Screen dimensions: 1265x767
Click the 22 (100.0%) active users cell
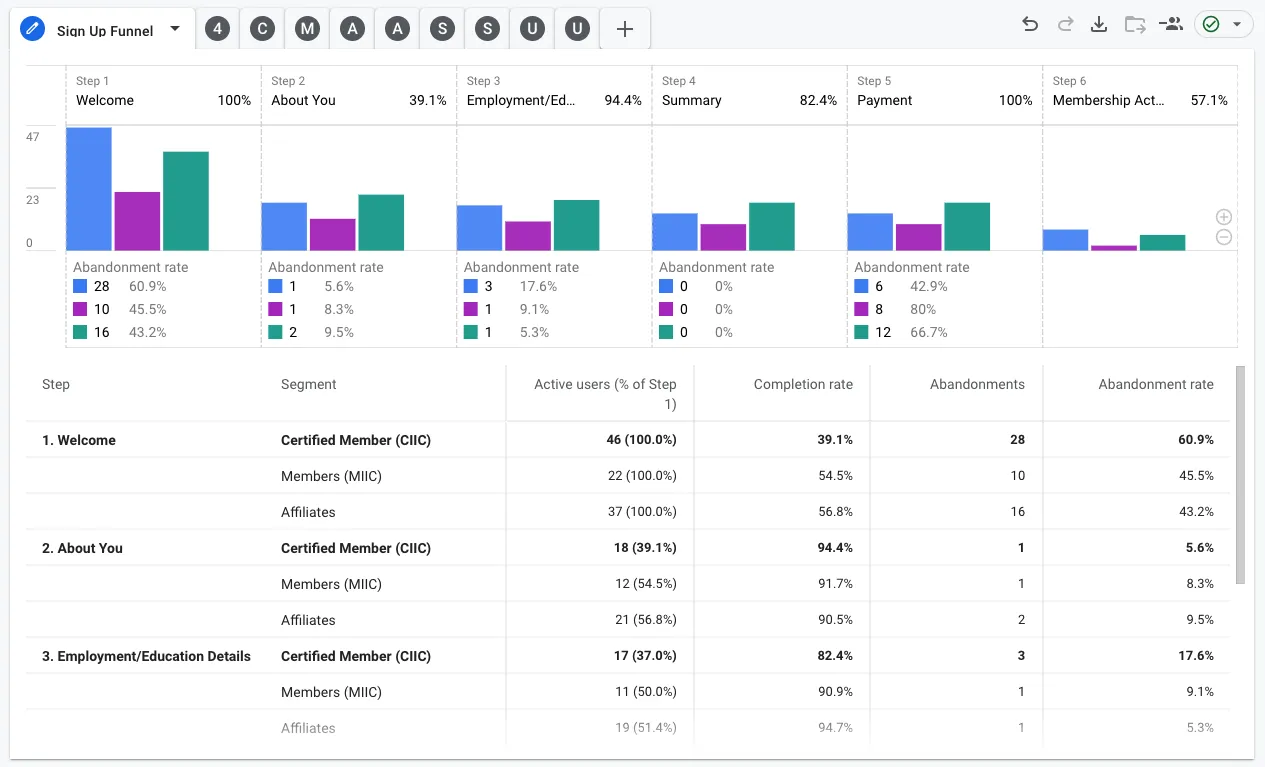[x=641, y=476]
